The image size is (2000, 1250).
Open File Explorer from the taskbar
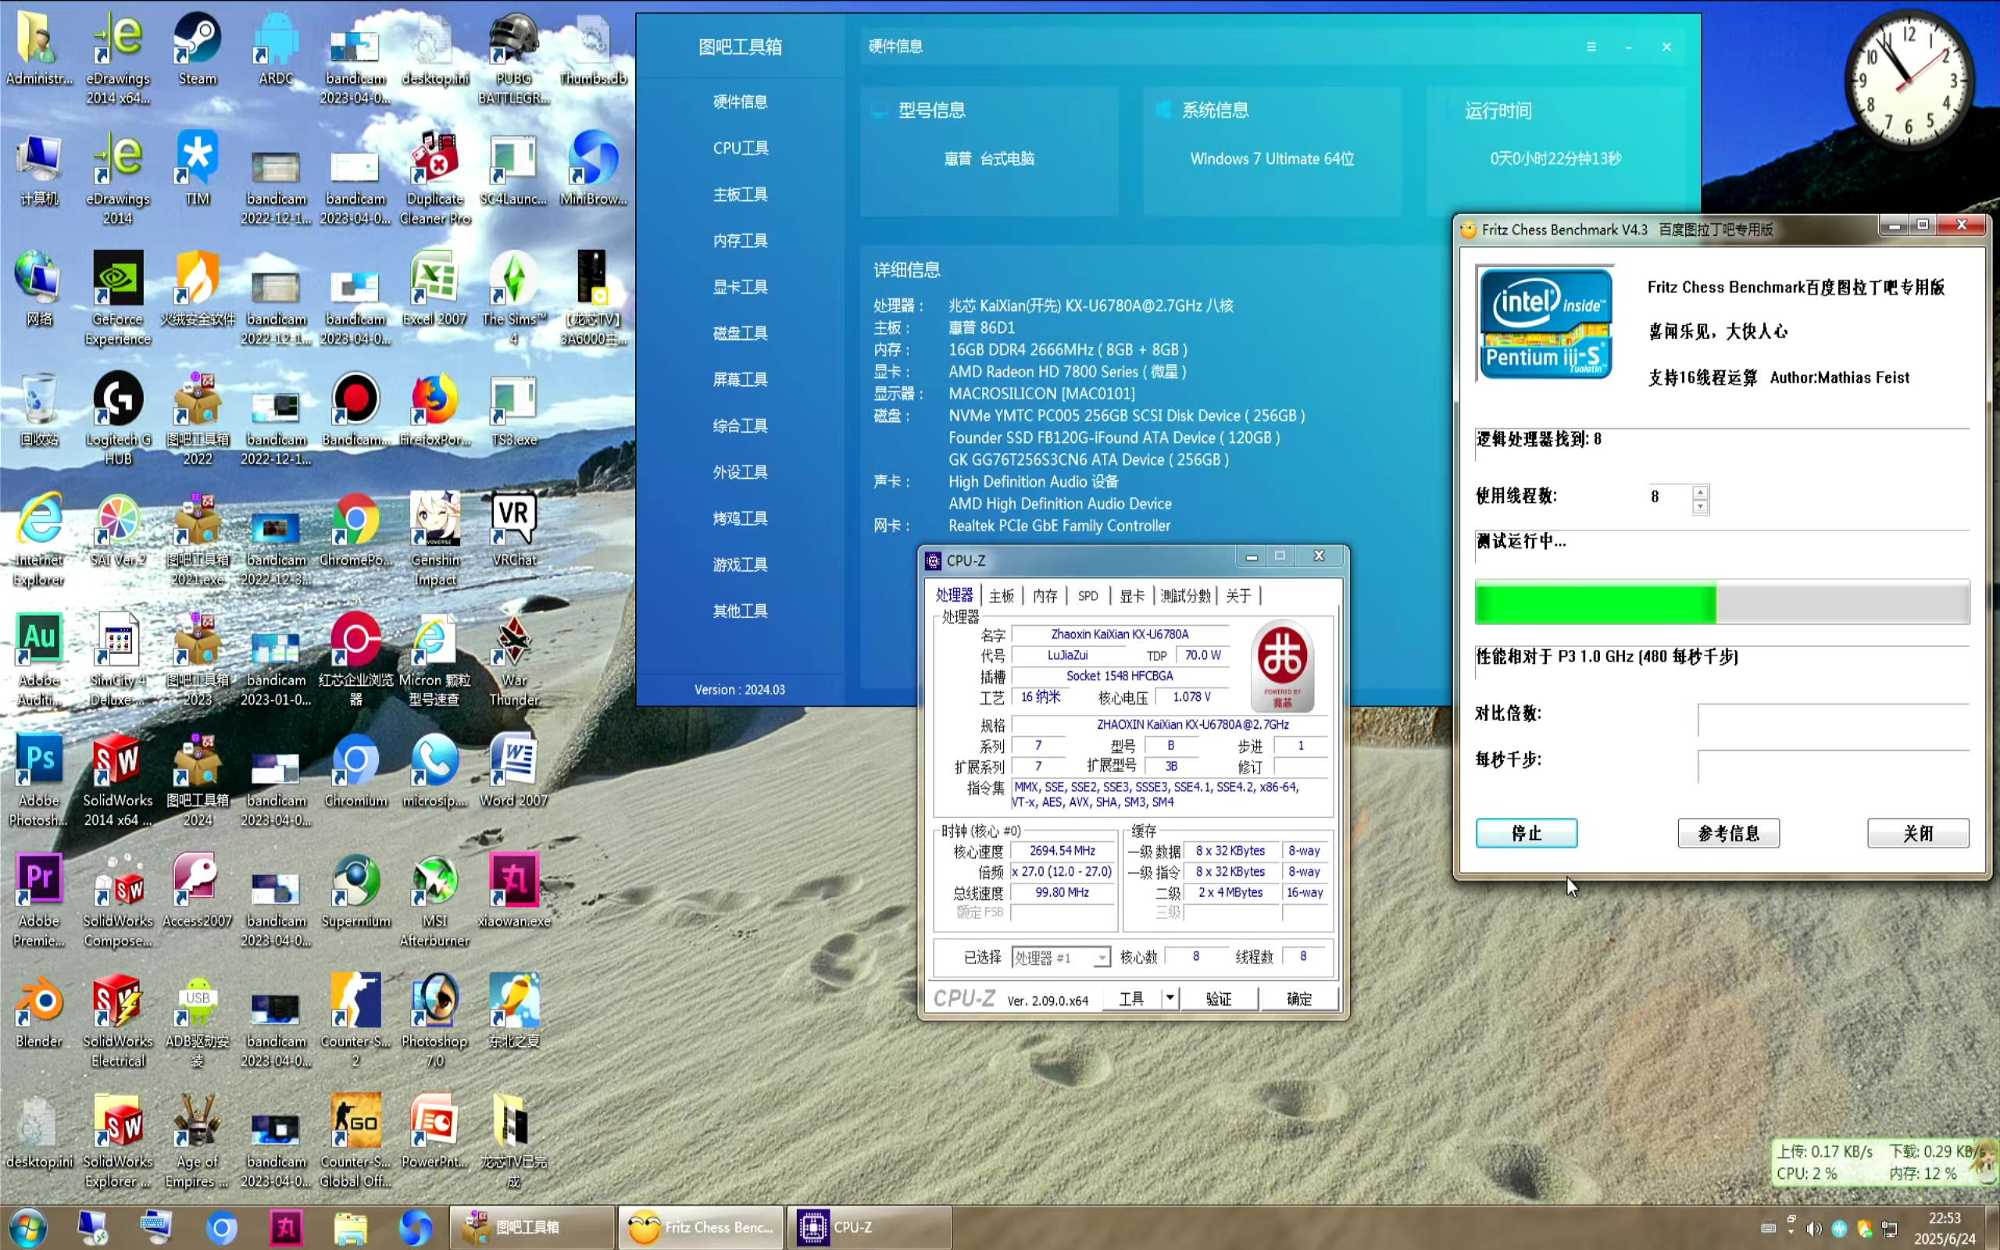[350, 1227]
